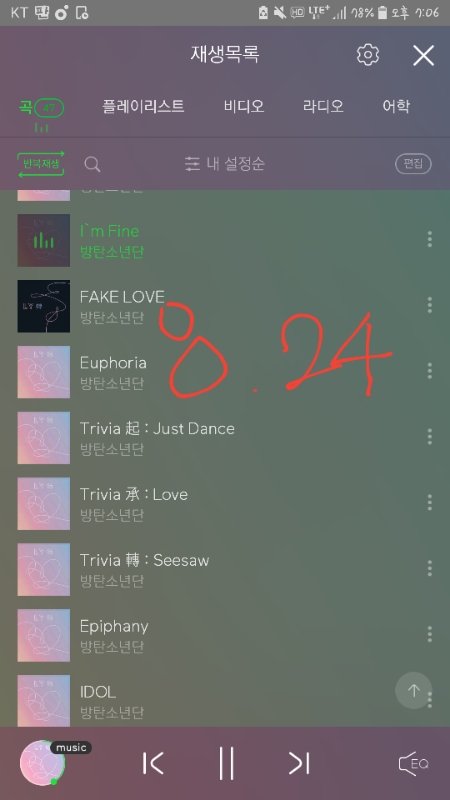The height and width of the screenshot is (800, 450).
Task: Open playlist settings gear icon
Action: (367, 55)
